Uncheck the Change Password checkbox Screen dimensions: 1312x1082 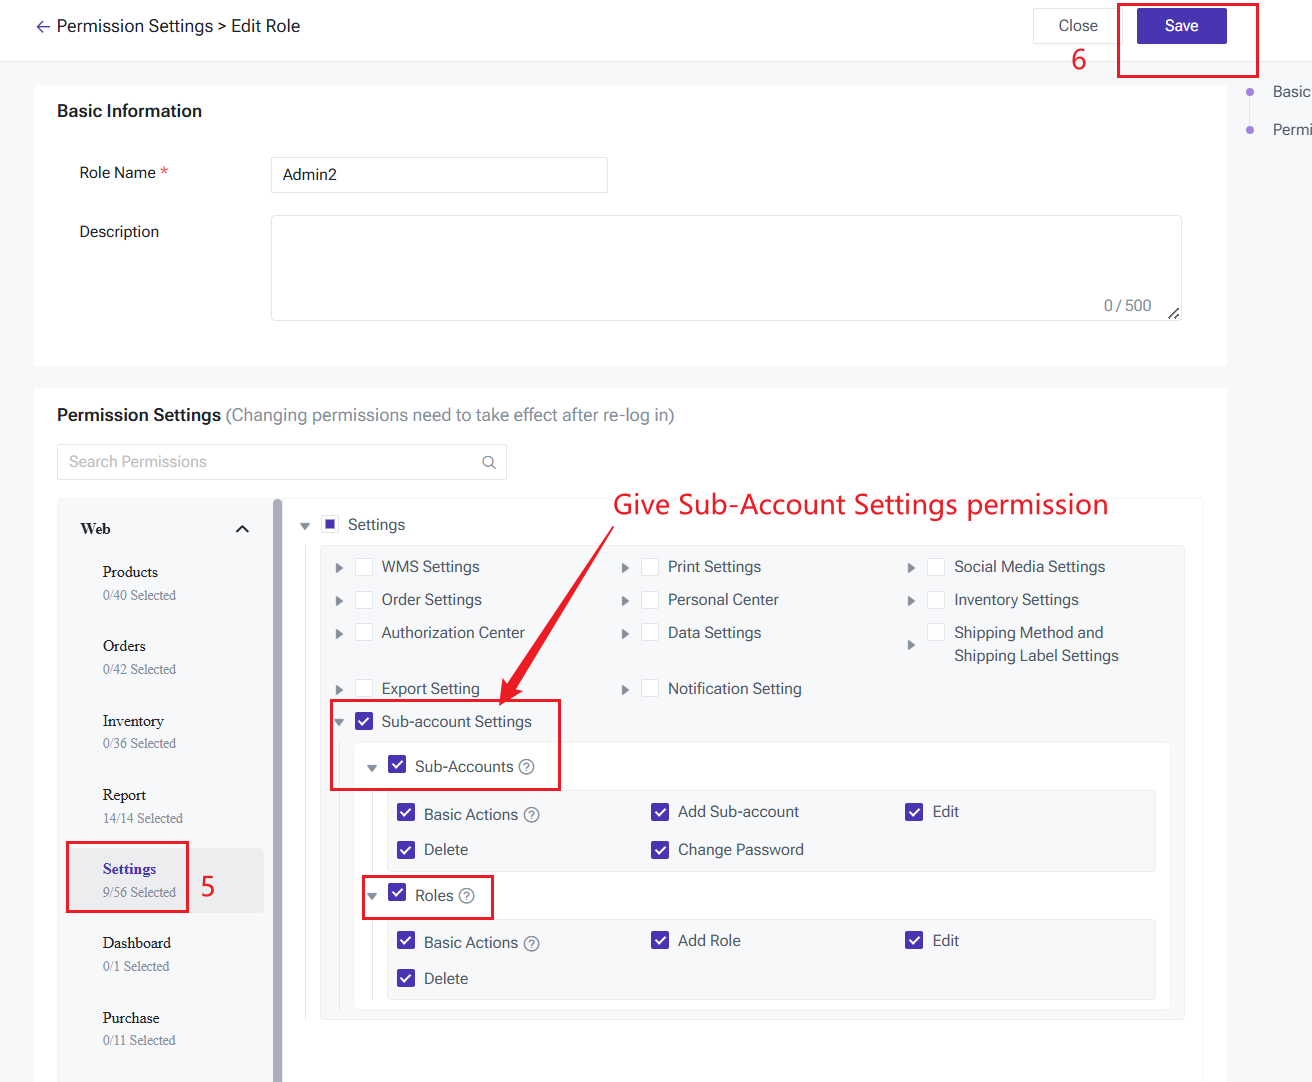tap(660, 850)
